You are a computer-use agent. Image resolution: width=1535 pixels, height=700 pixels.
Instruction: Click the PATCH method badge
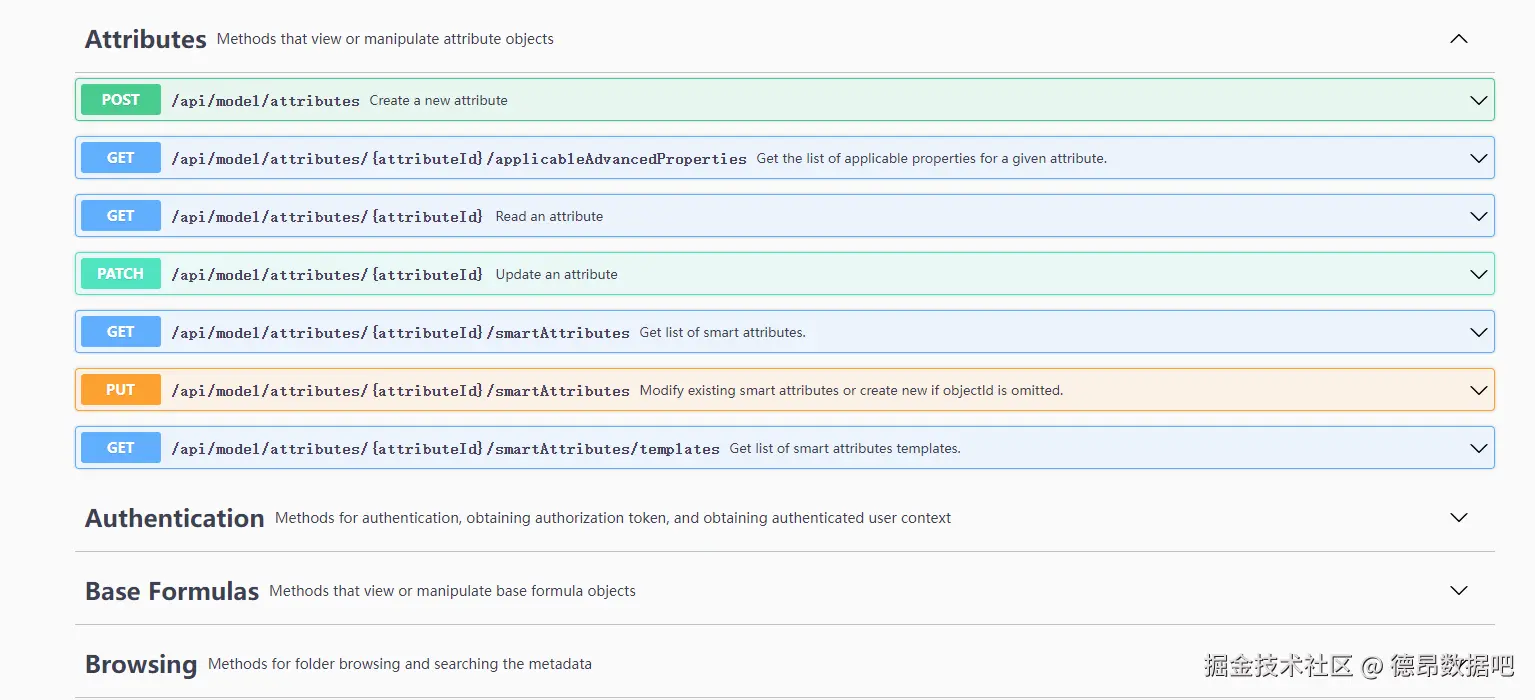click(121, 274)
